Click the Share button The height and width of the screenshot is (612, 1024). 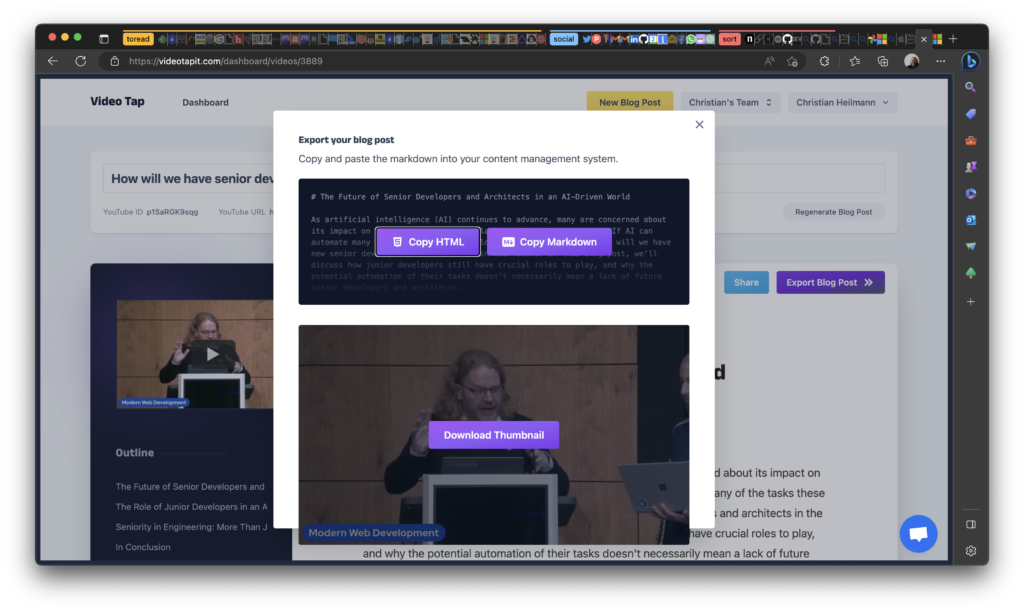click(746, 283)
